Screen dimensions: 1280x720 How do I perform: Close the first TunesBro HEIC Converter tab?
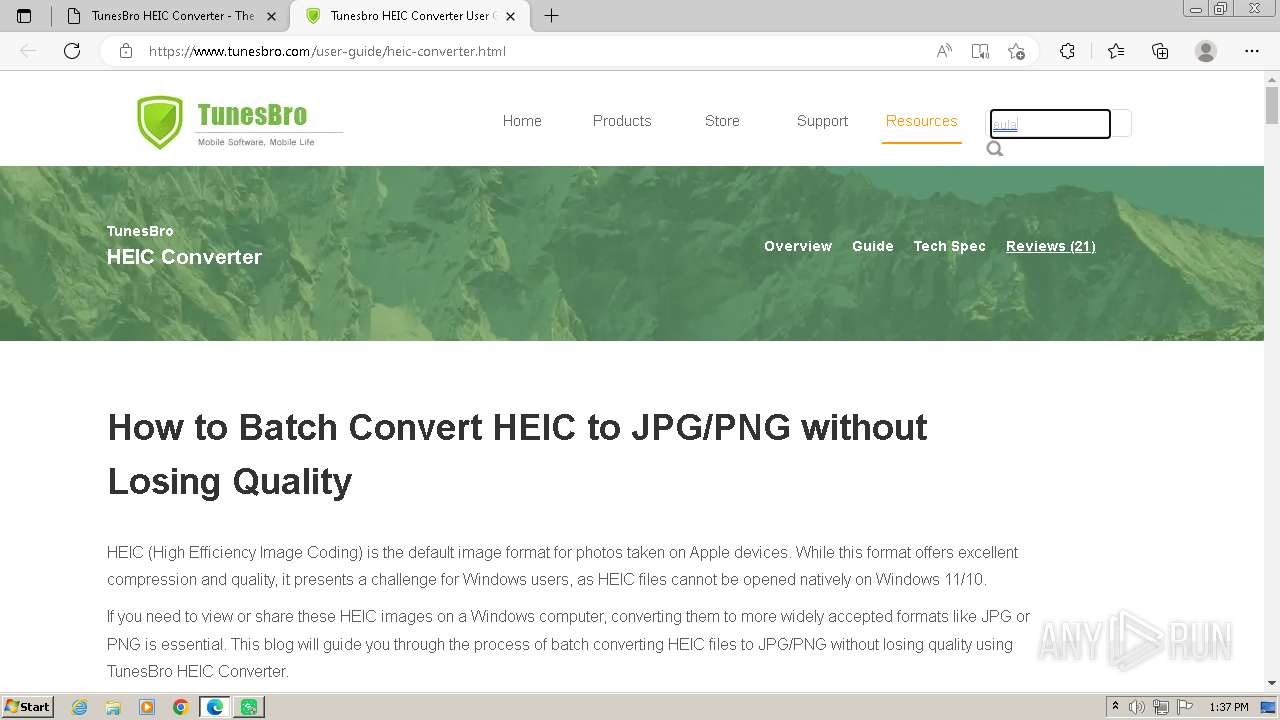click(x=271, y=16)
